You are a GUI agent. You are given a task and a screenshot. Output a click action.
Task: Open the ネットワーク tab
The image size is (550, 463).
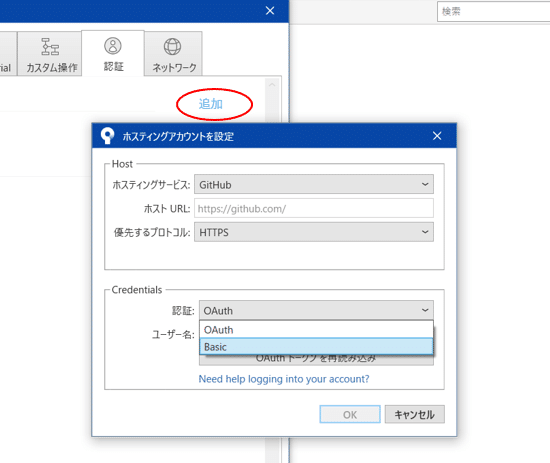(173, 54)
